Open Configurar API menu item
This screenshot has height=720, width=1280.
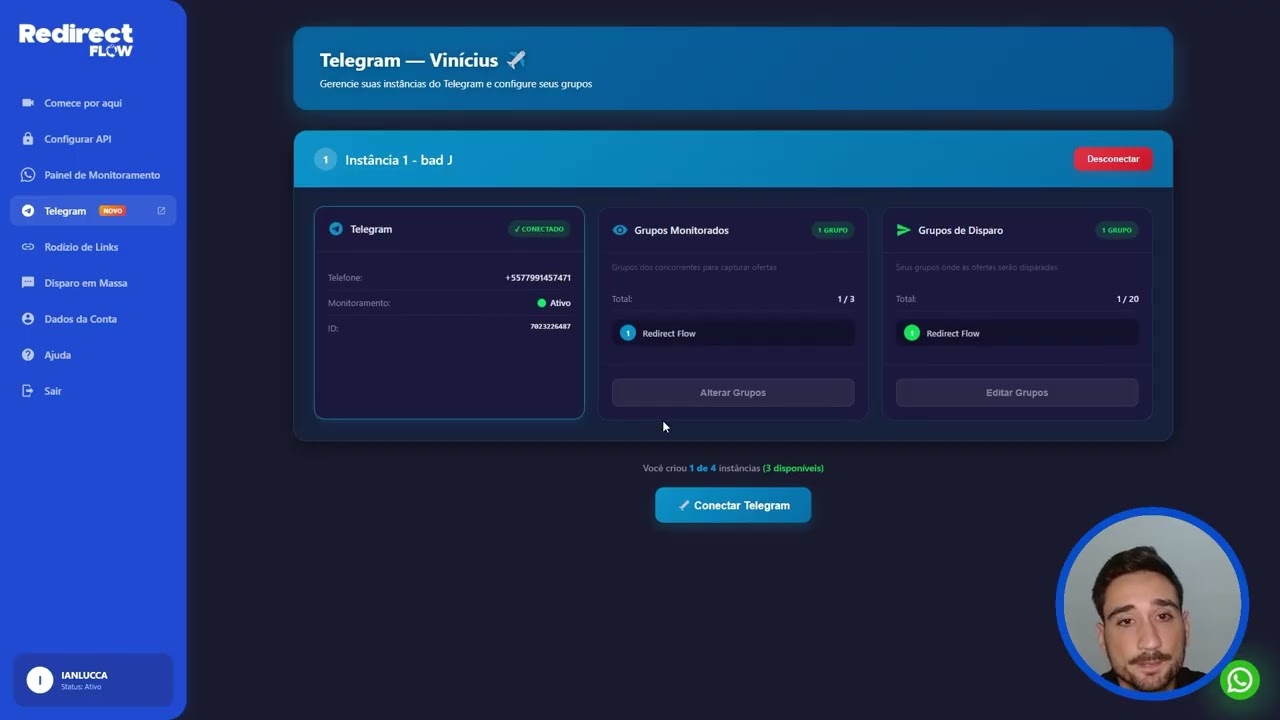click(93, 139)
